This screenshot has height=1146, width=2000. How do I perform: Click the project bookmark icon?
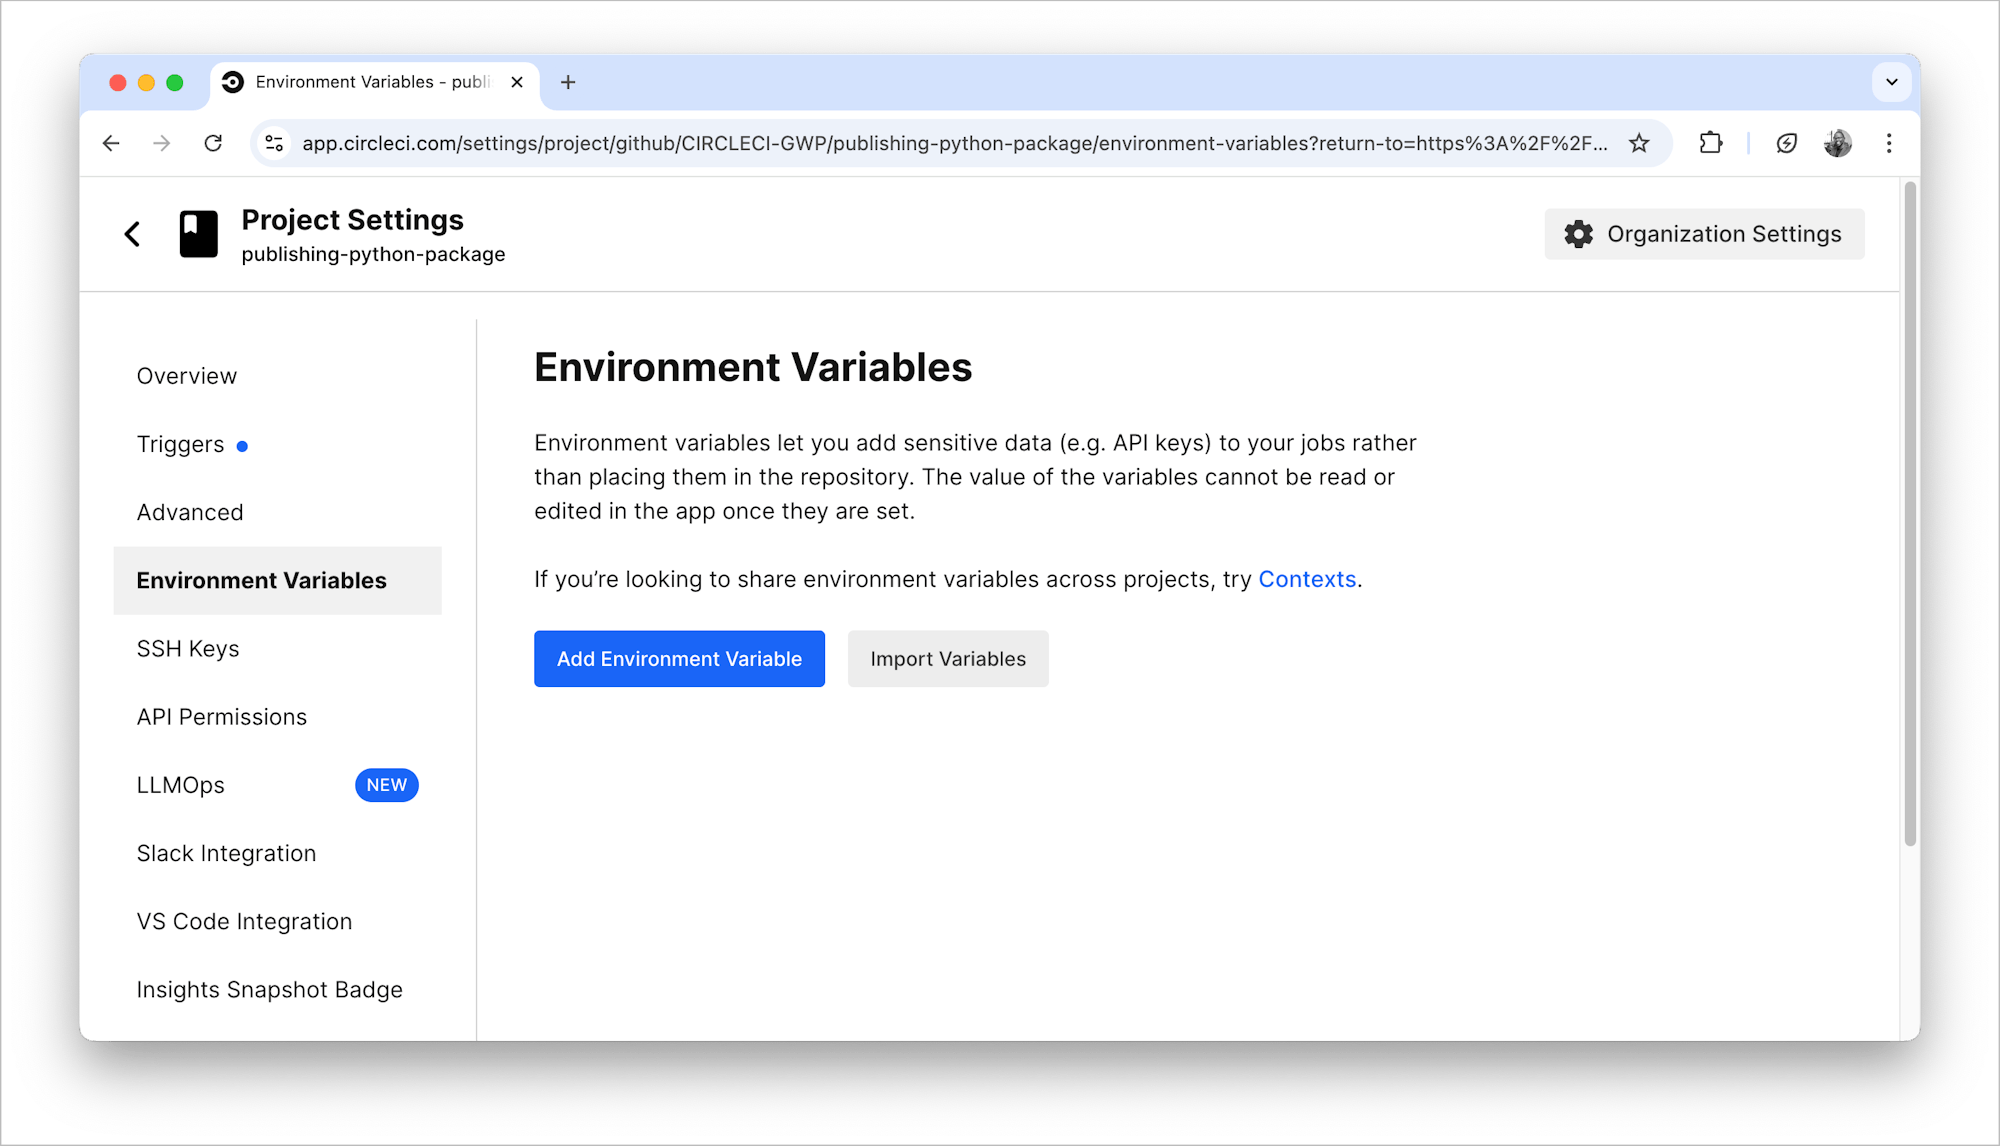(198, 234)
